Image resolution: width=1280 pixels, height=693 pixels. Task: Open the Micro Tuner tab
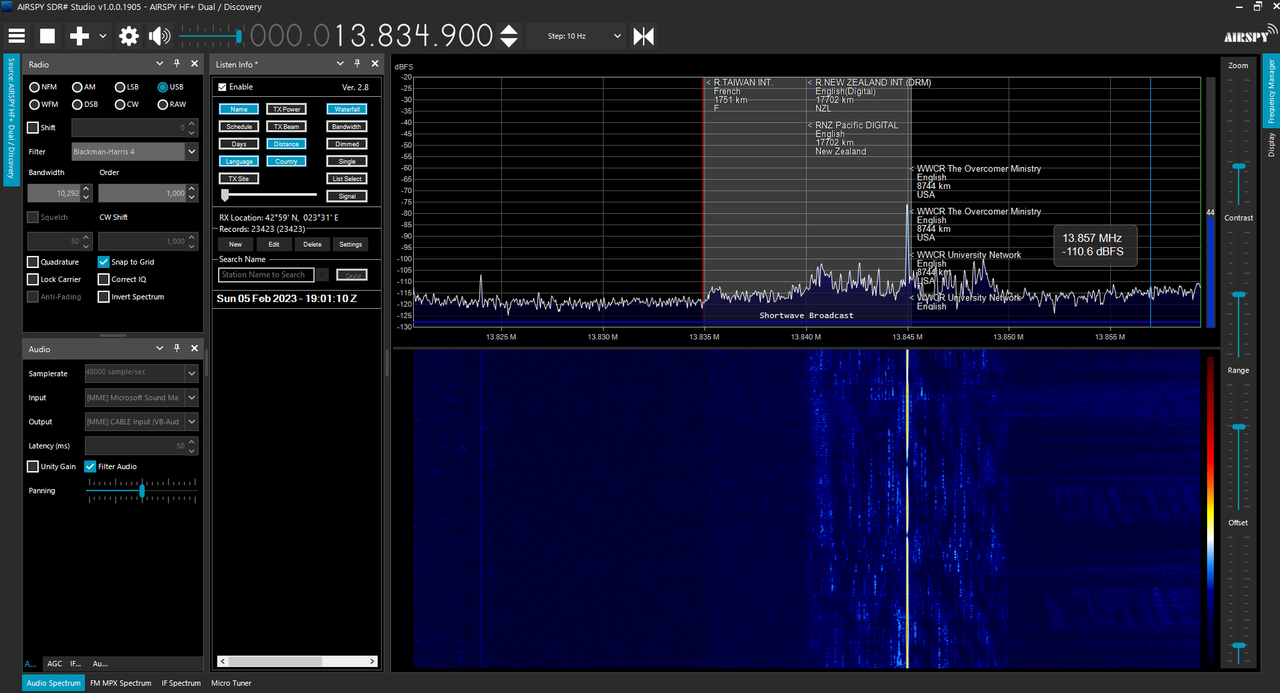coord(231,683)
